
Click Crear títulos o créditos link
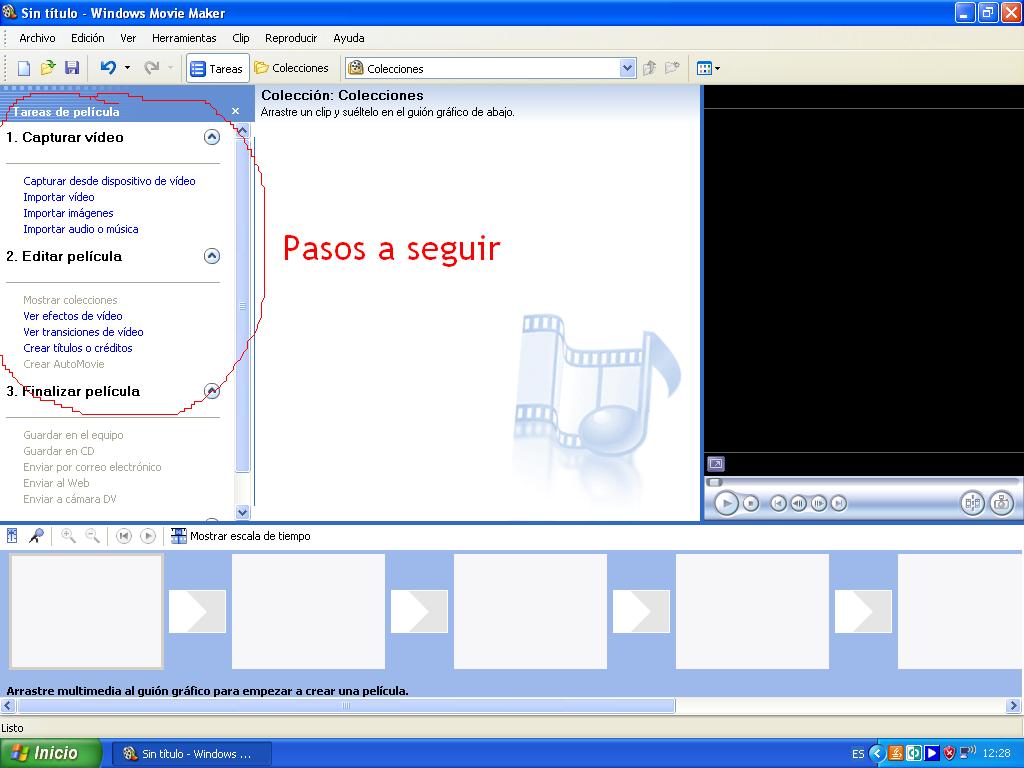[x=78, y=348]
